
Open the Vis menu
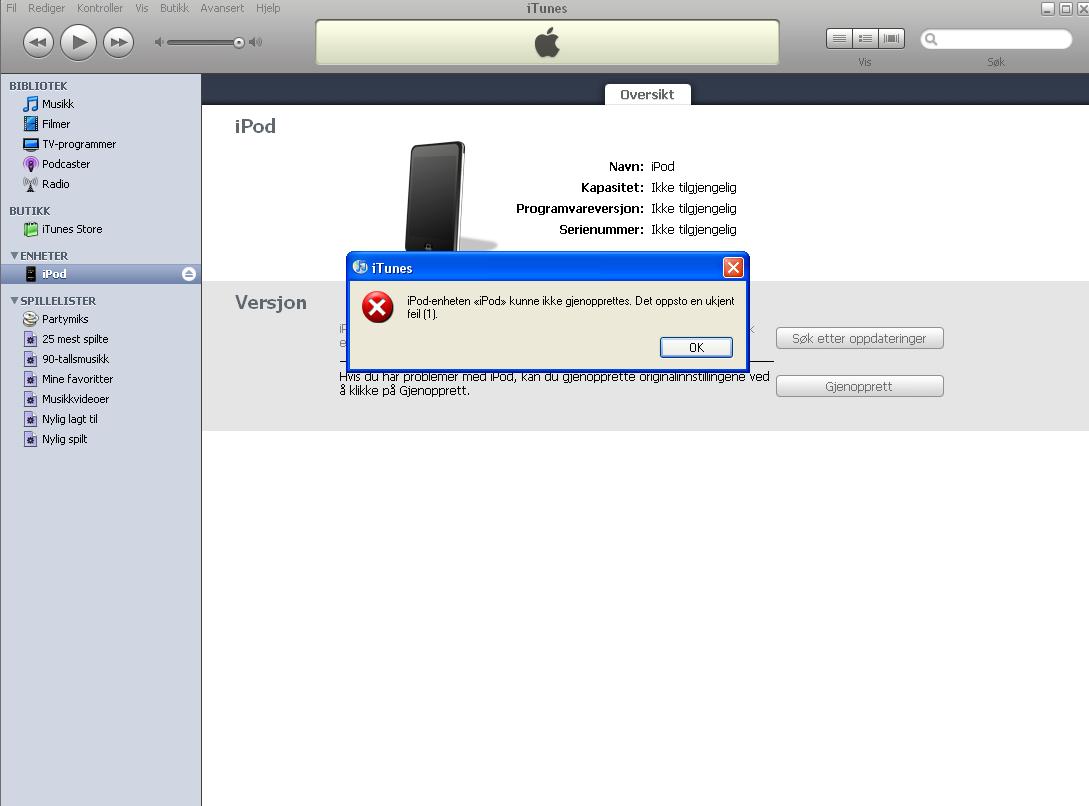pyautogui.click(x=142, y=8)
